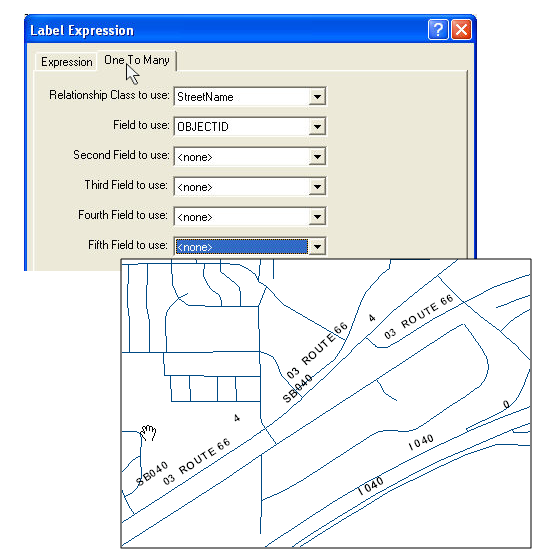Screen dimensions: 541x558
Task: Click the 'Fifth Field to use:' label
Action: [x=128, y=245]
